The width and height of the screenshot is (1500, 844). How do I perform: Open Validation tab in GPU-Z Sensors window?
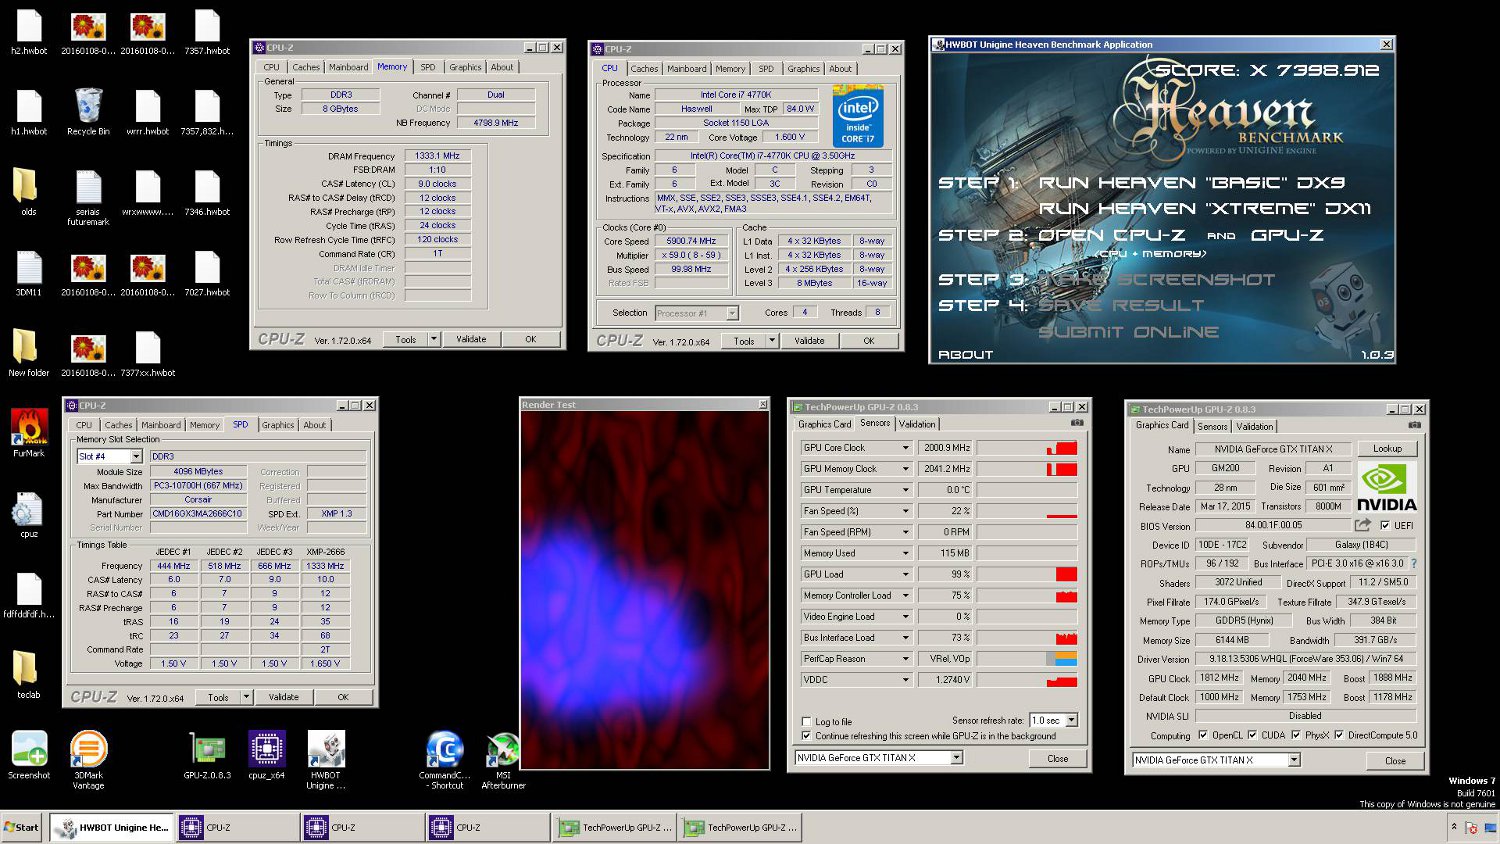point(917,424)
